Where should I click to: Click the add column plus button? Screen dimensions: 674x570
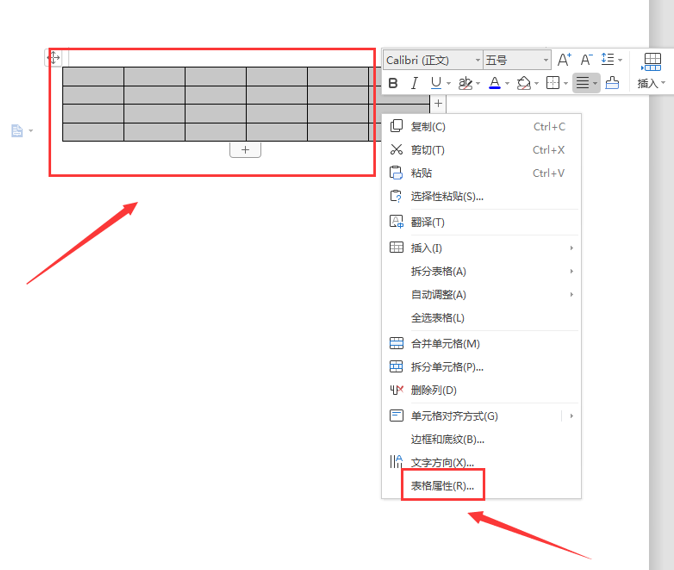438,104
